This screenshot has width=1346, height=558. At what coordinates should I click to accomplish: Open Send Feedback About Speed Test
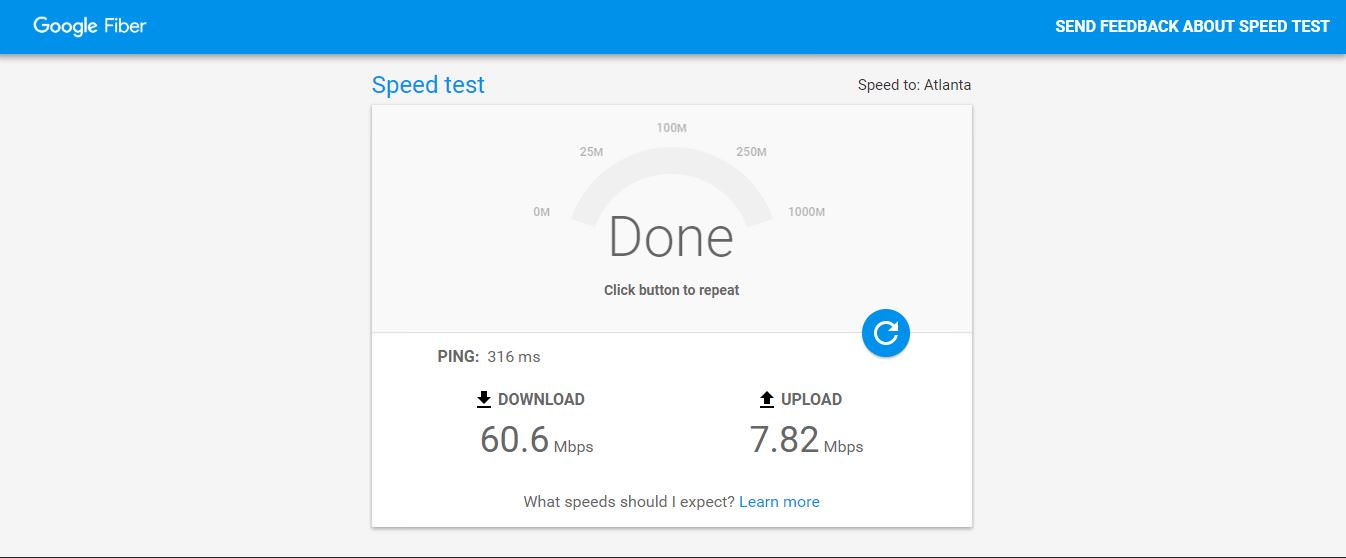point(1192,26)
